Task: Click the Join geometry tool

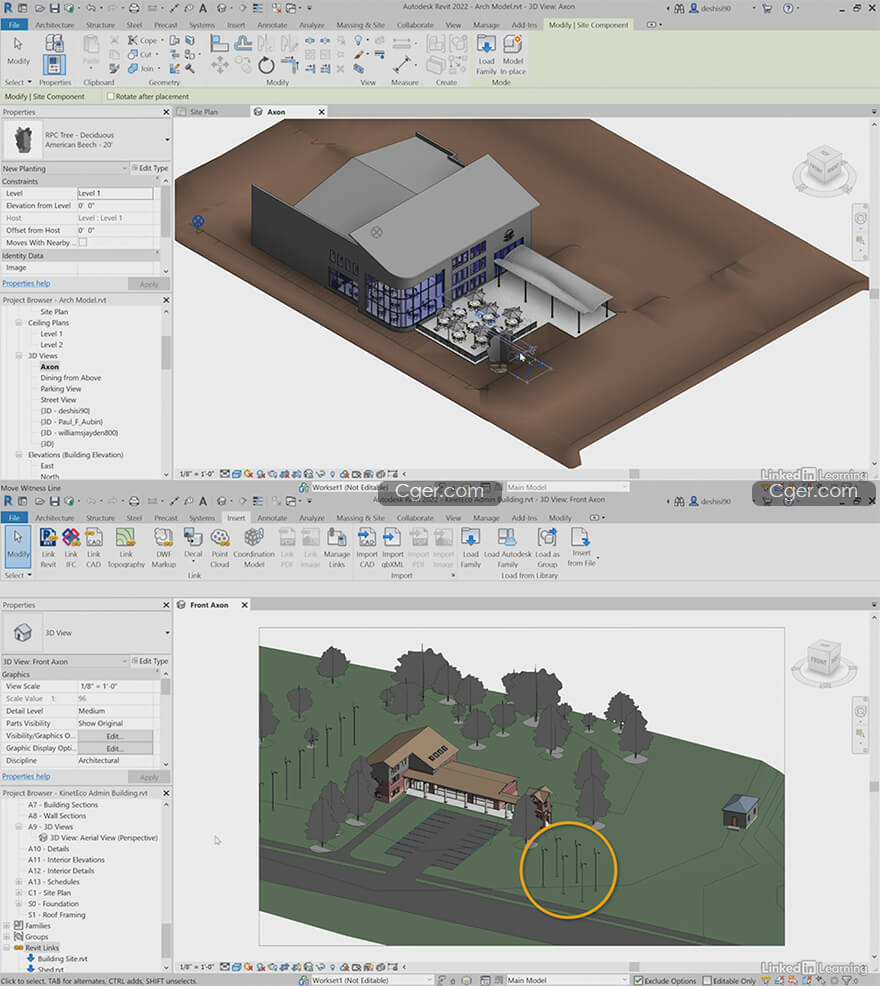Action: [x=142, y=69]
